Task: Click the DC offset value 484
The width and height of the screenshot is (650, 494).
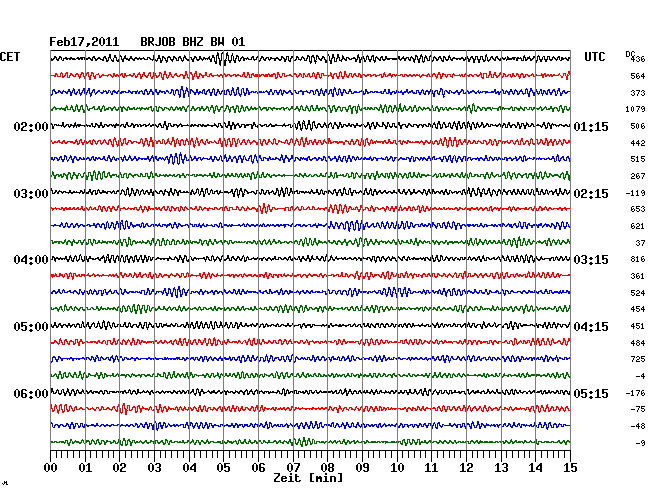Action: (x=638, y=343)
